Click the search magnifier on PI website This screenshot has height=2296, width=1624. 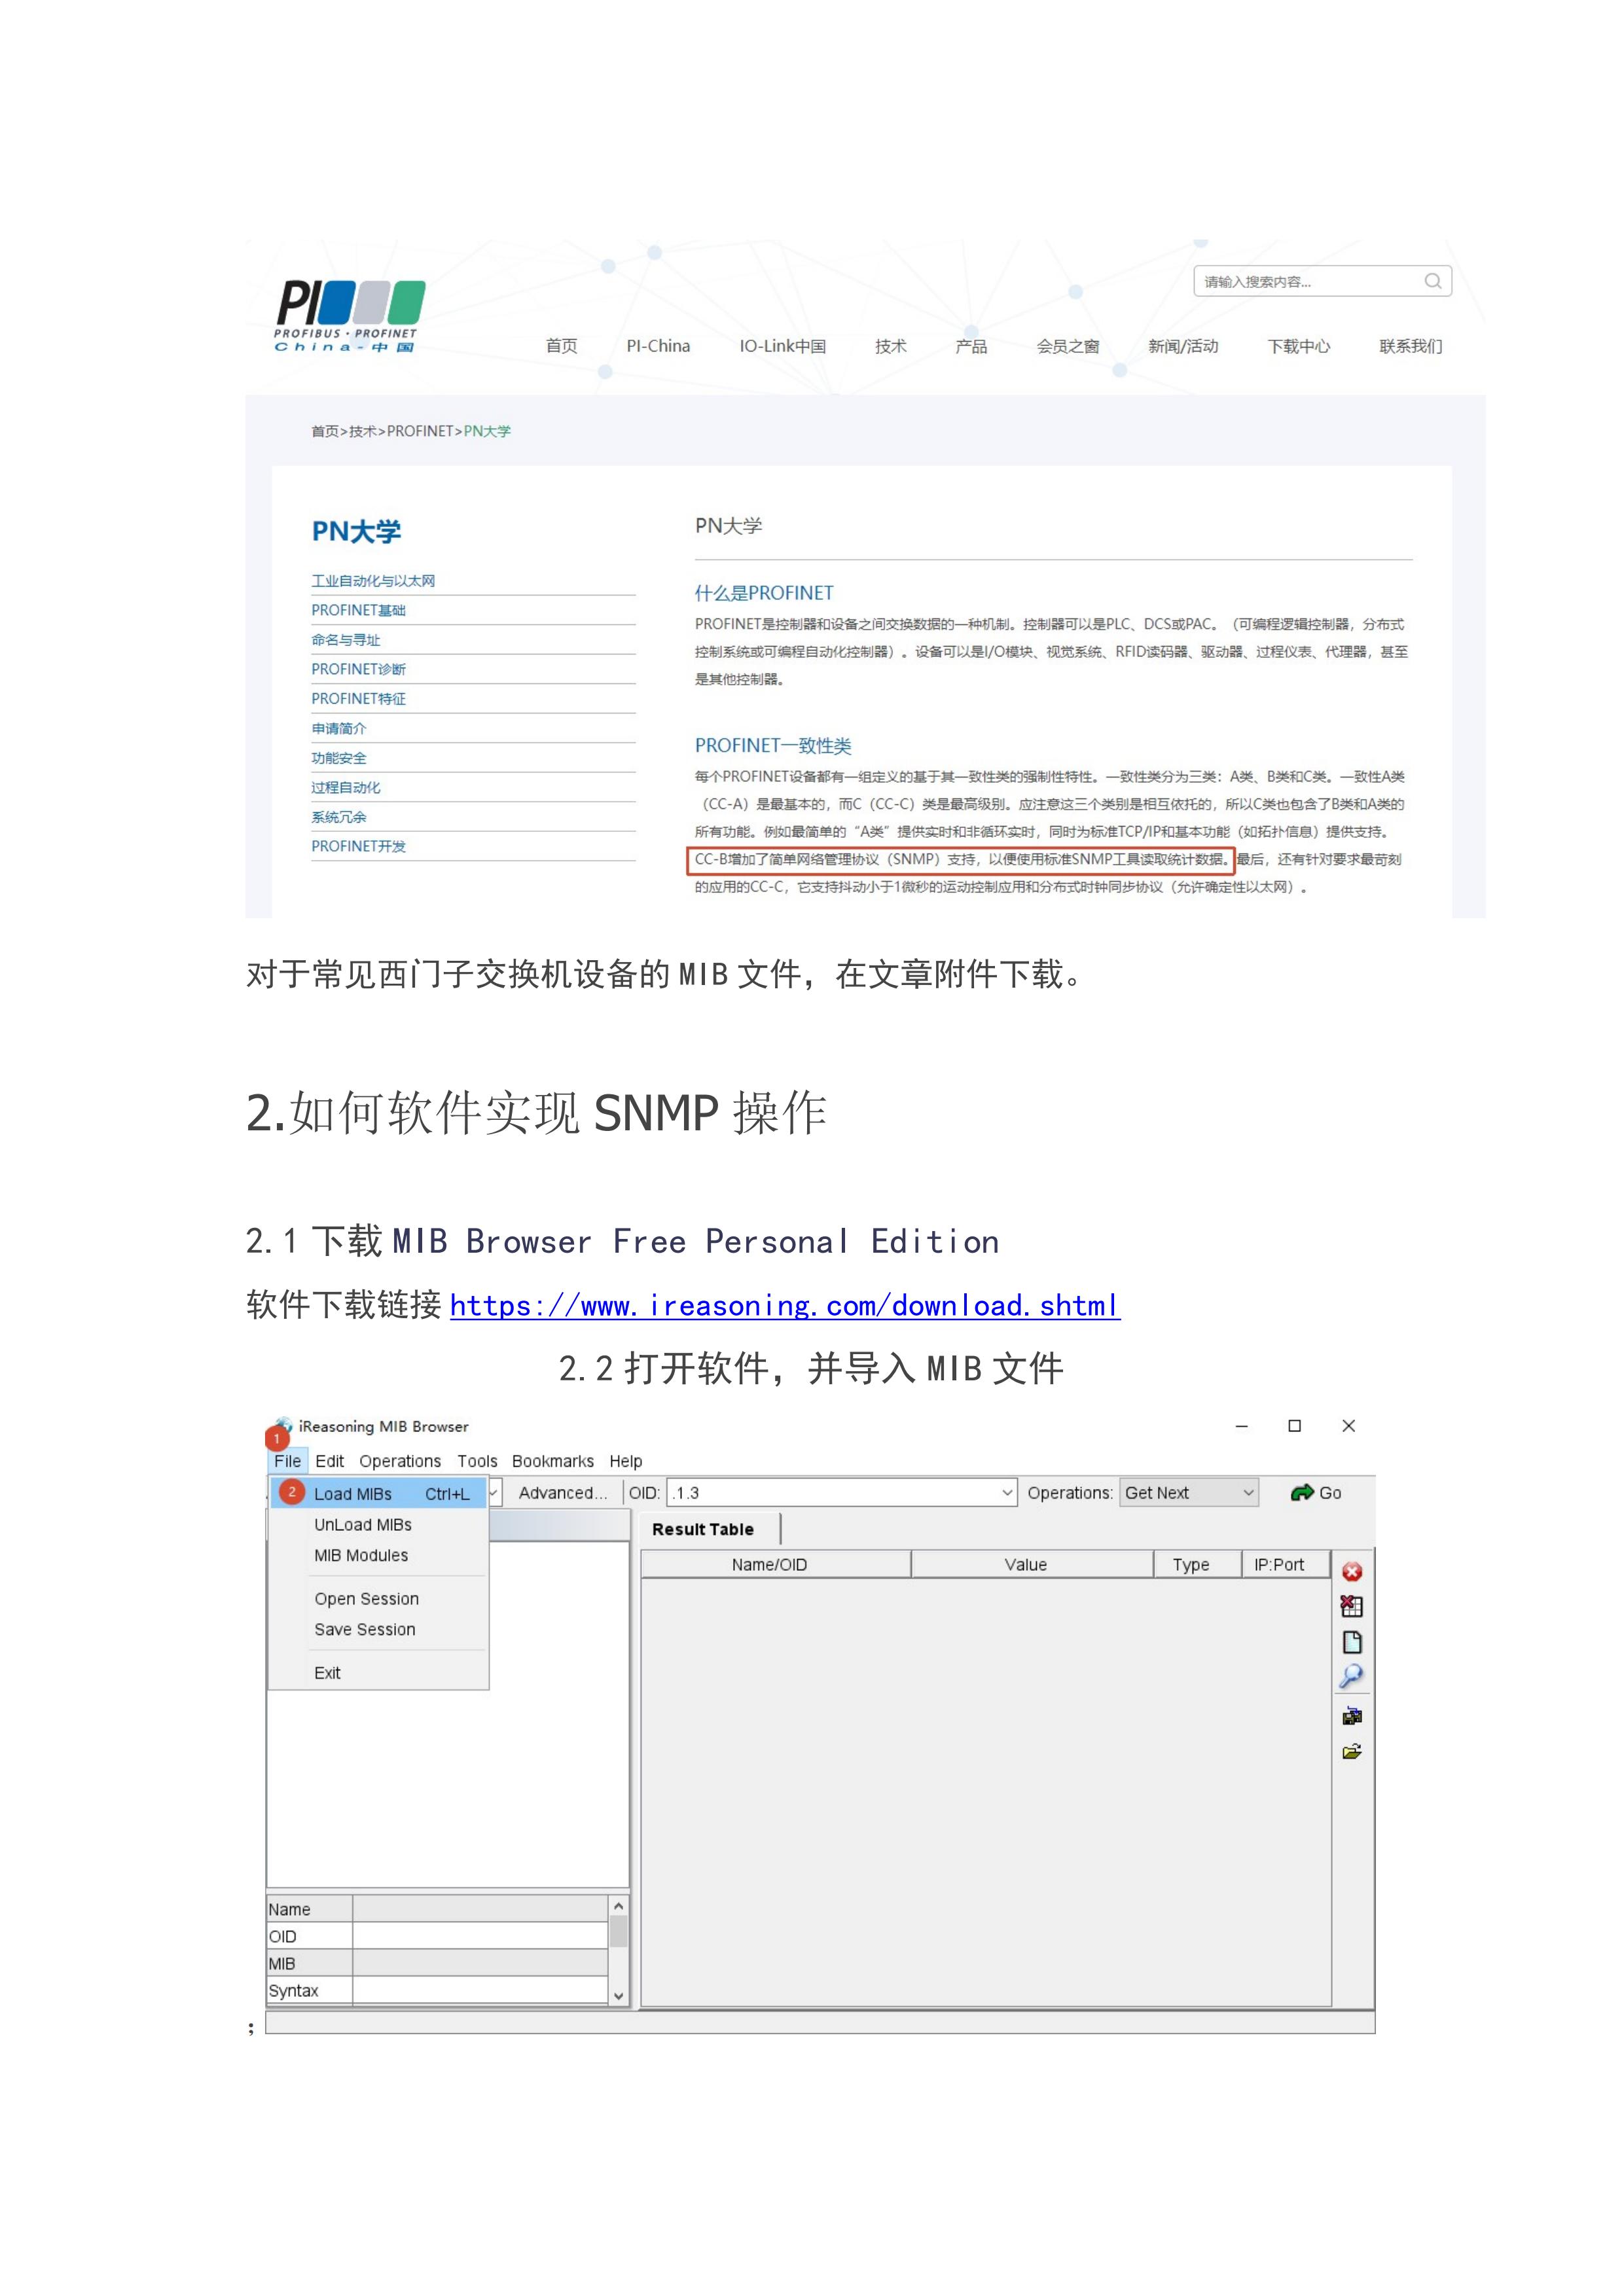[1432, 281]
